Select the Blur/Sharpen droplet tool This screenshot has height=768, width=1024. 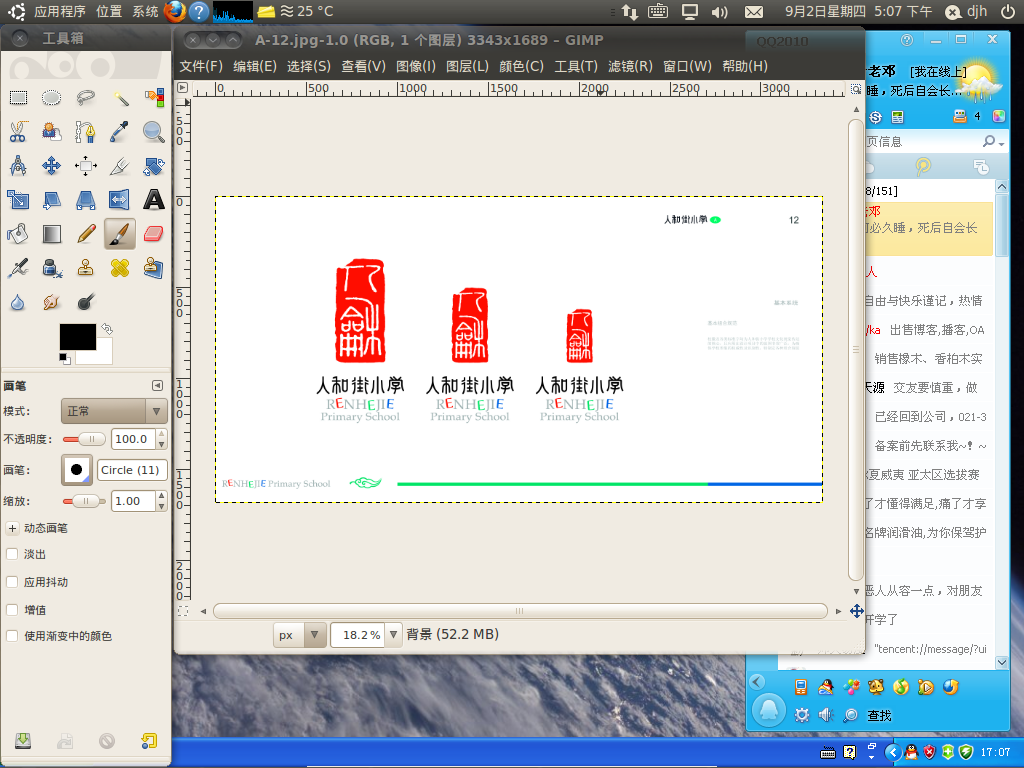click(x=18, y=302)
